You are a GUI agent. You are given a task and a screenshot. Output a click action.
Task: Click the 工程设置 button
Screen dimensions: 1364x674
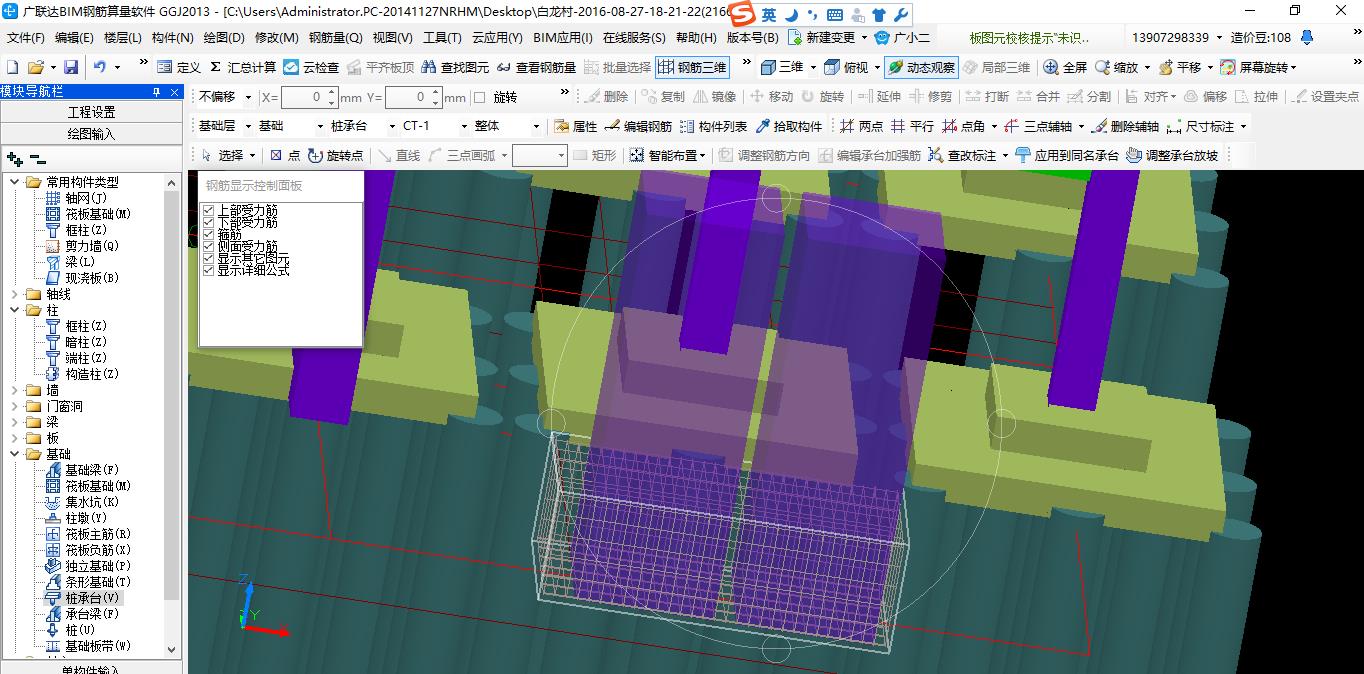click(x=91, y=112)
